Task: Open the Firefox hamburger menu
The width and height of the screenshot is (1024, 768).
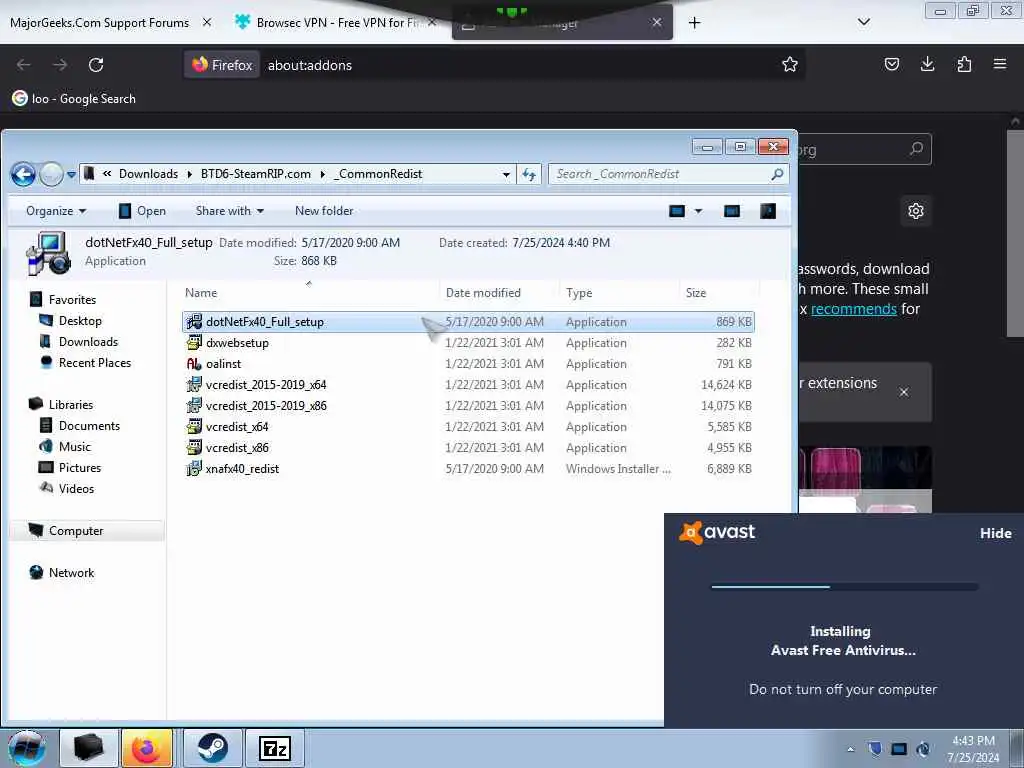Action: (x=999, y=65)
